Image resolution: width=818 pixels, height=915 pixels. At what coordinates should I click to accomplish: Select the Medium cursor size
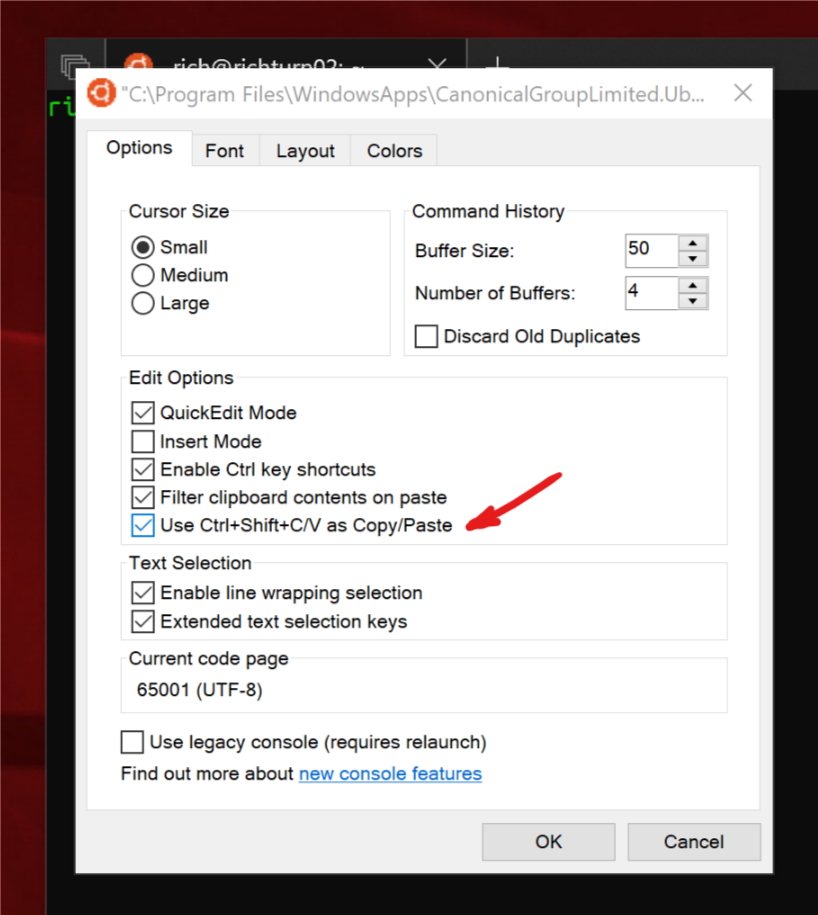tap(142, 275)
